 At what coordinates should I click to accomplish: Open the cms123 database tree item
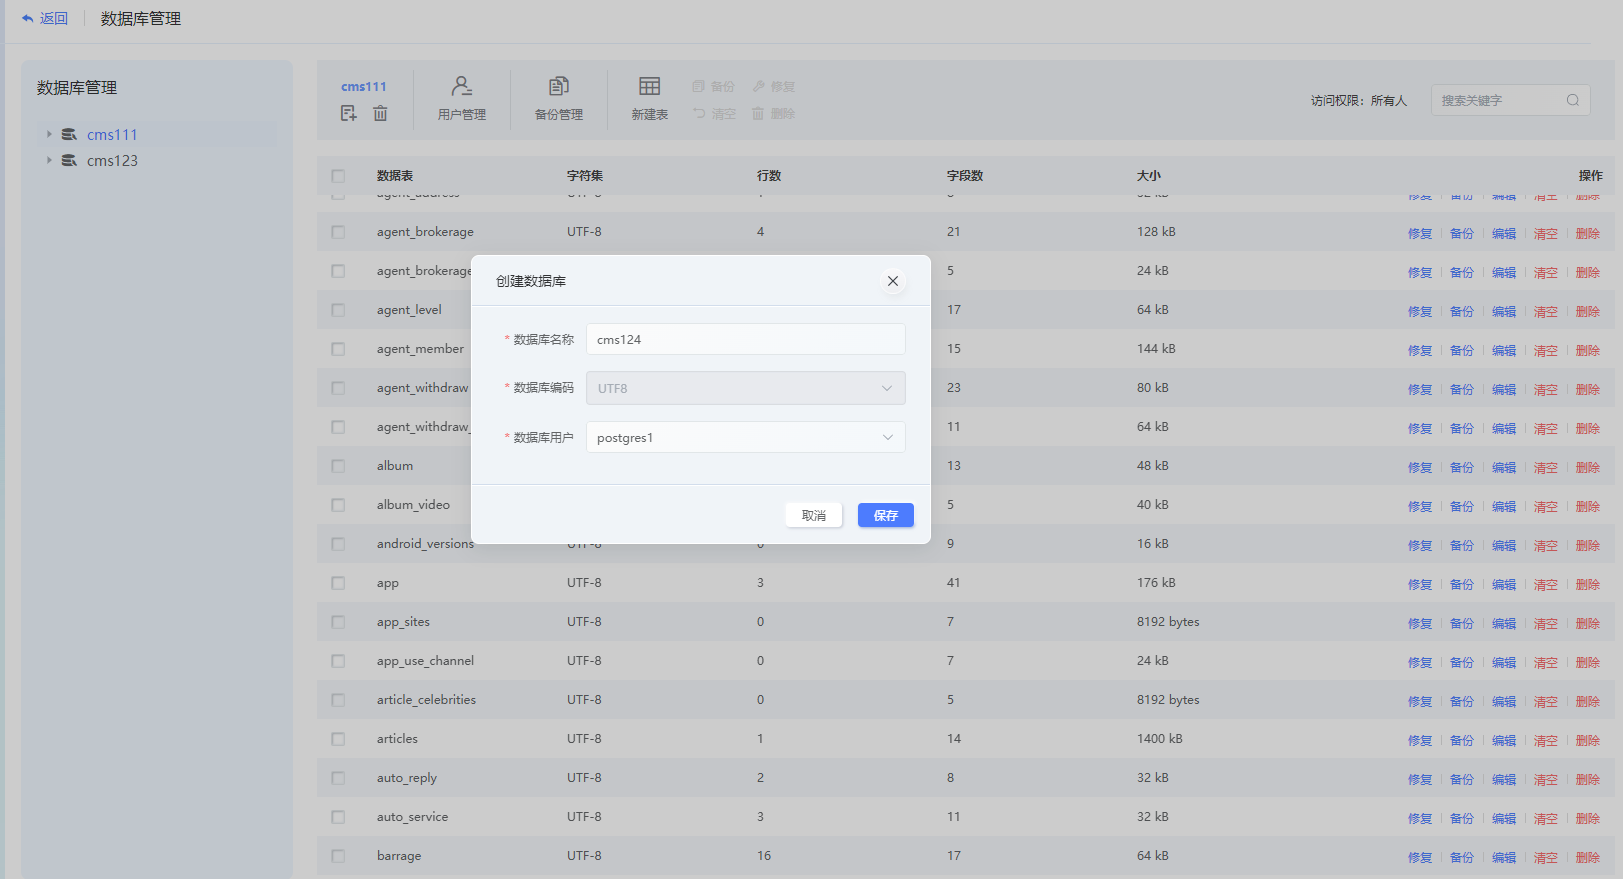click(112, 160)
